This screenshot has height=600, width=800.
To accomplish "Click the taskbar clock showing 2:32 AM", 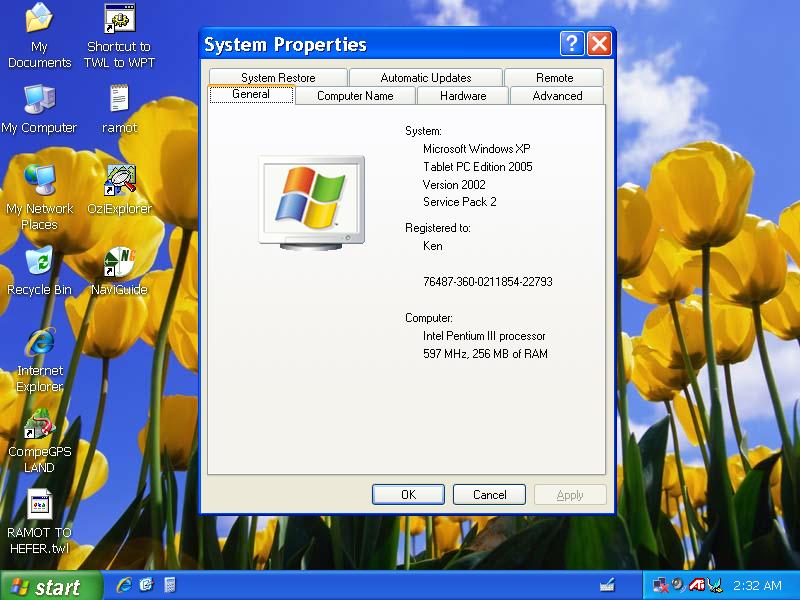I will pyautogui.click(x=757, y=586).
